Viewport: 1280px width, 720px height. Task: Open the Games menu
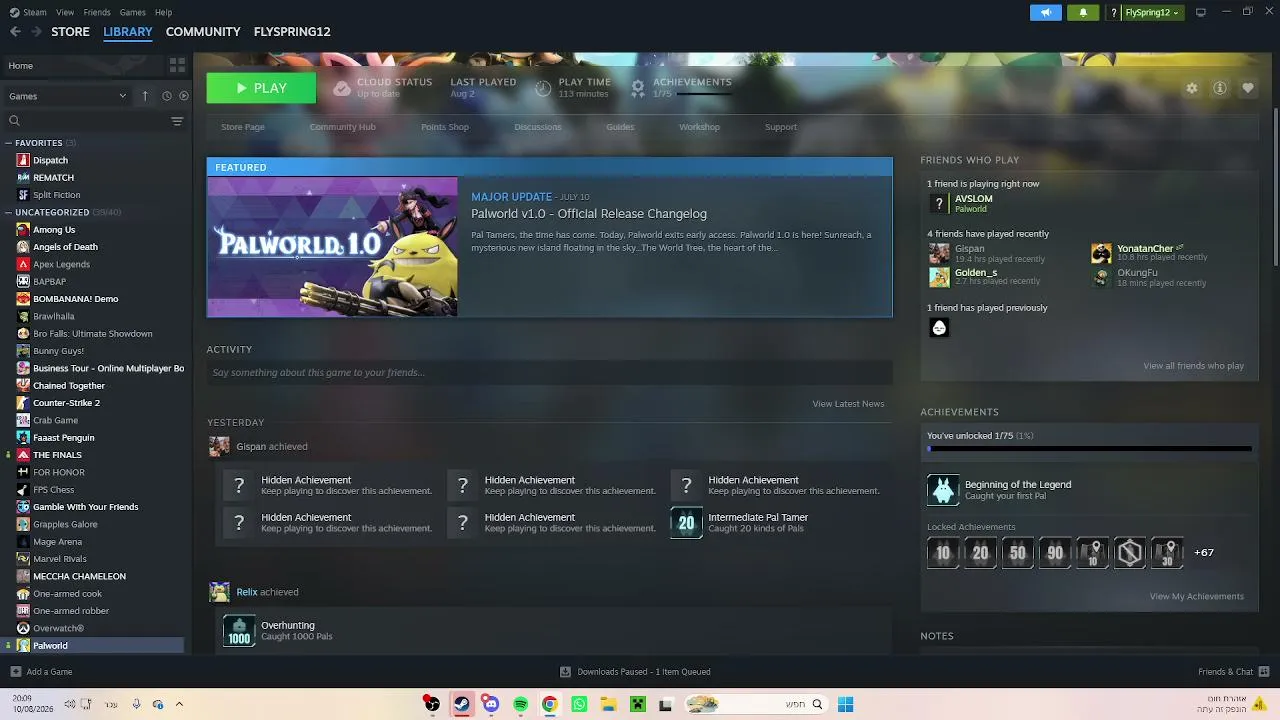[133, 12]
